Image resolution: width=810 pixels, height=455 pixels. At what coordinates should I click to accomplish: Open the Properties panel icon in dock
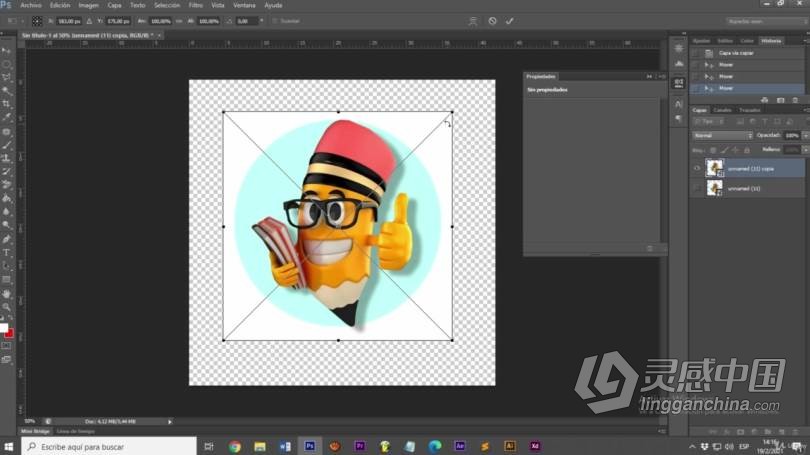click(x=679, y=83)
